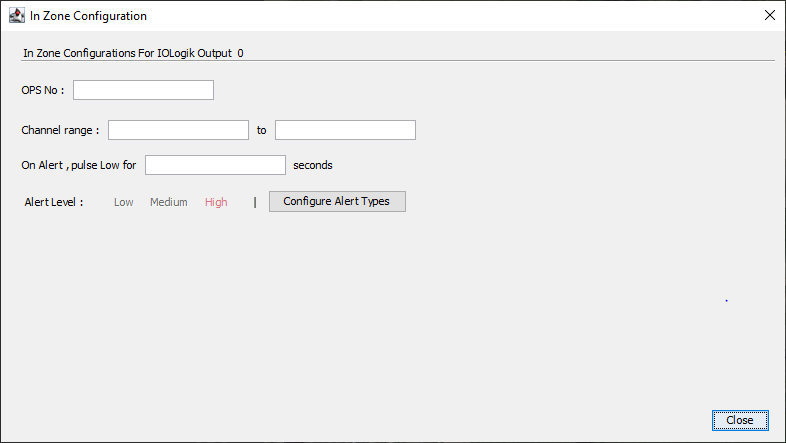This screenshot has width=786, height=443.
Task: Select the Medium alert level
Action: tap(168, 202)
